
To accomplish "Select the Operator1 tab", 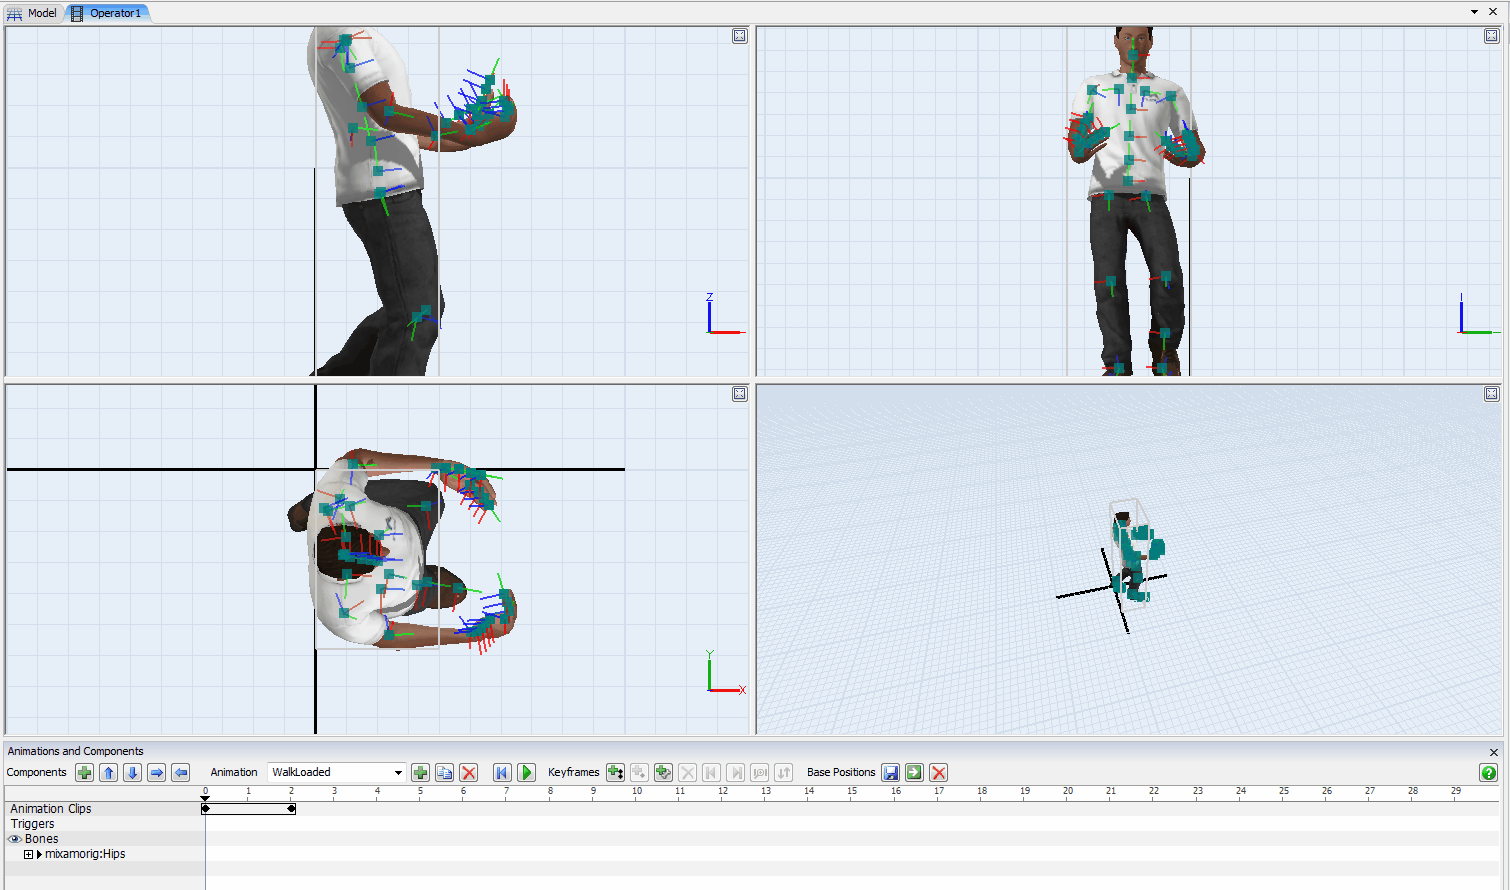I will point(108,13).
